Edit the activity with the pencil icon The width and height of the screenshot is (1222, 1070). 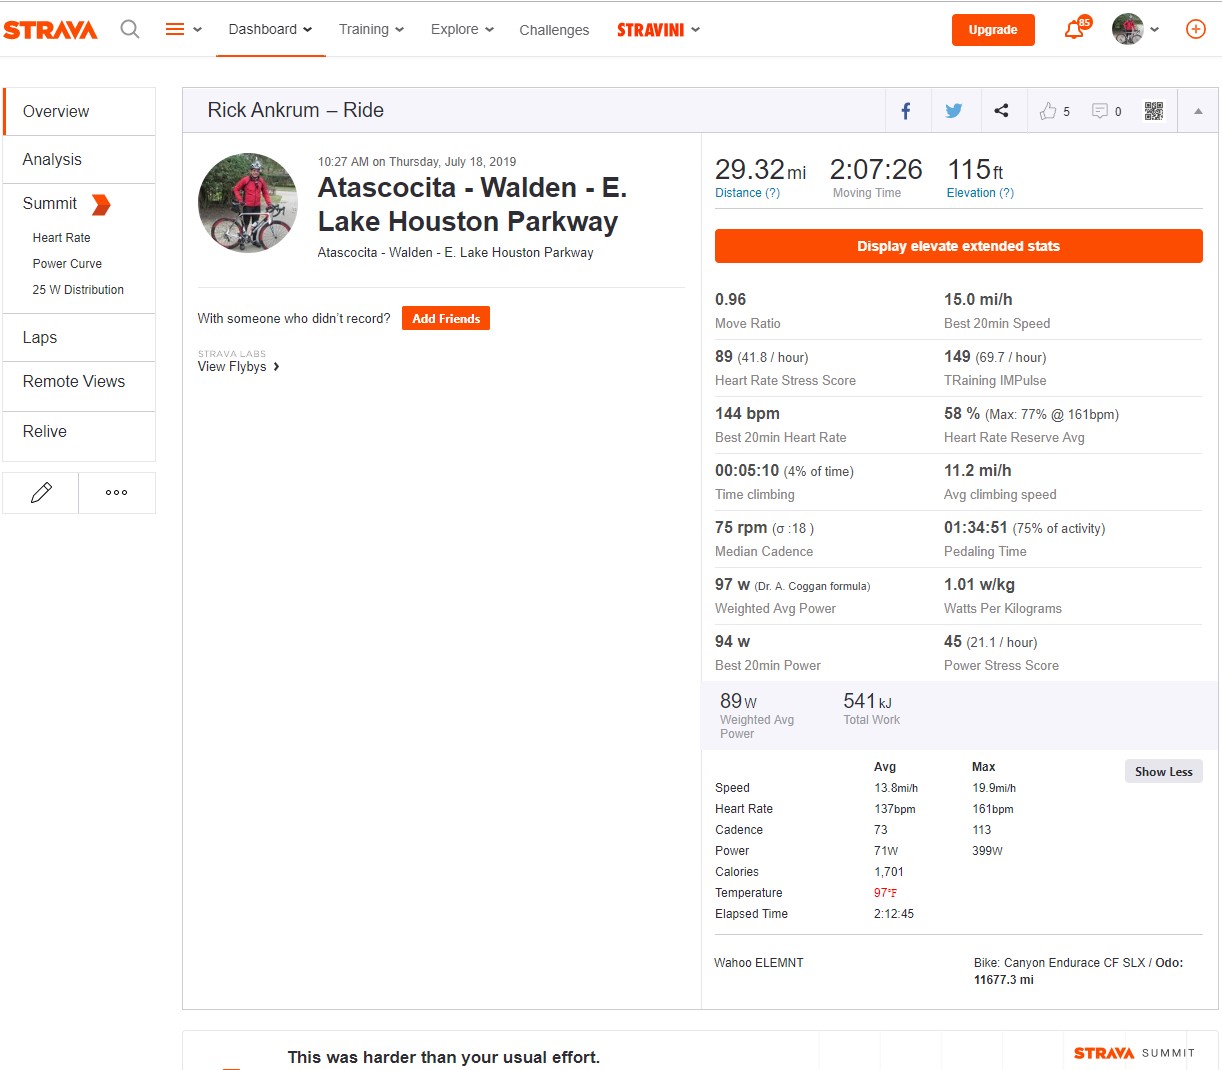click(x=41, y=492)
